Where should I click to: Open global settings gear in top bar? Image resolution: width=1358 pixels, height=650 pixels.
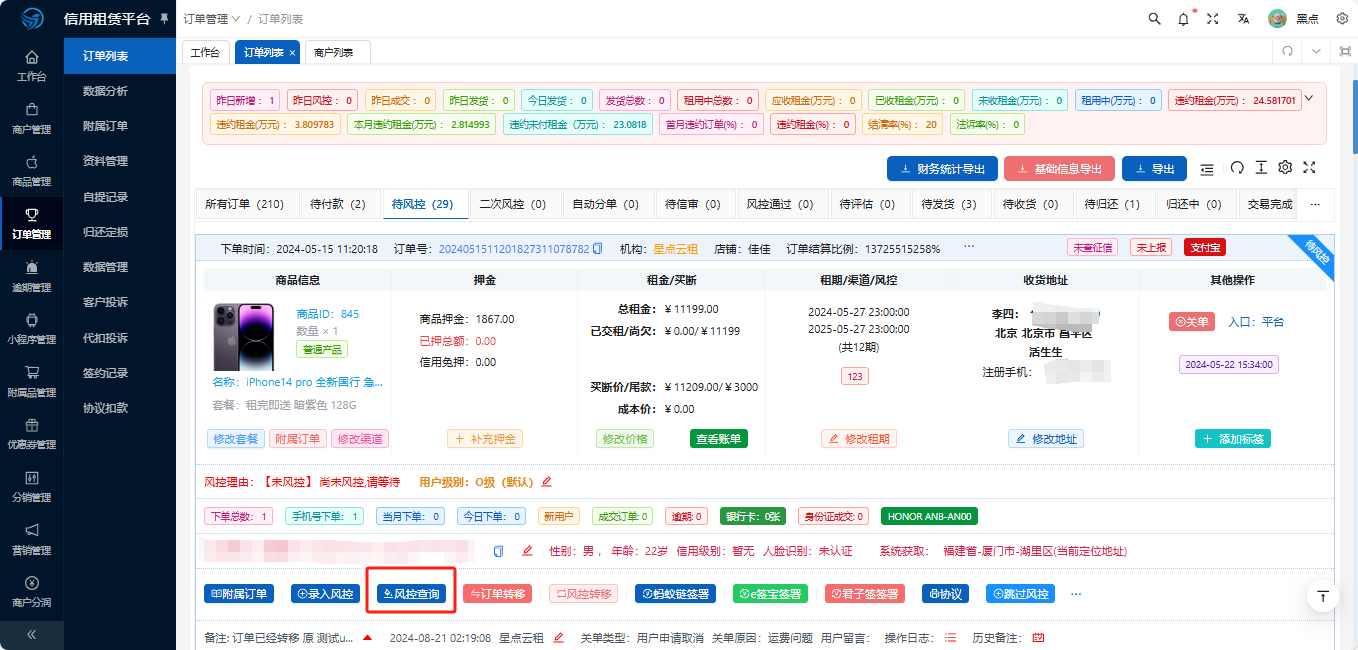tap(1342, 19)
